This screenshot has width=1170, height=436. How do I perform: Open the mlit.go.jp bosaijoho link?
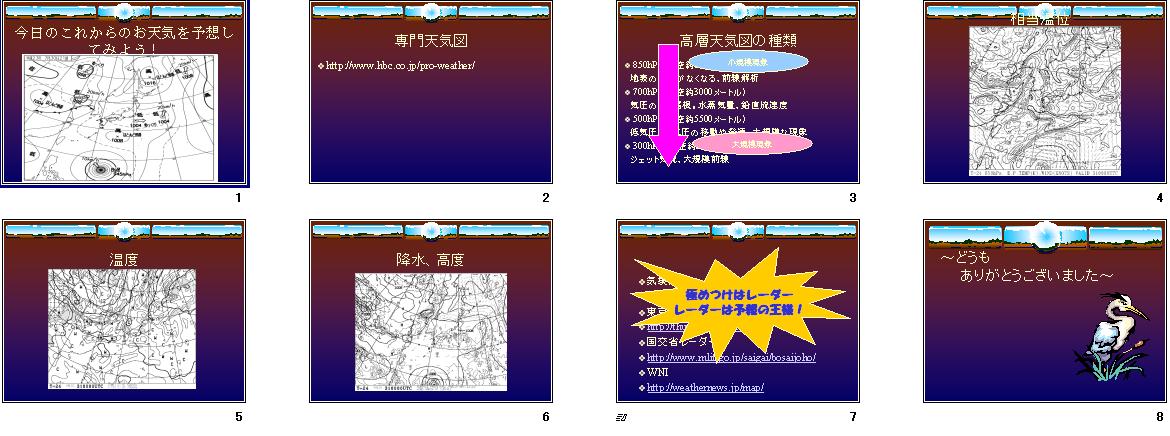tap(732, 357)
